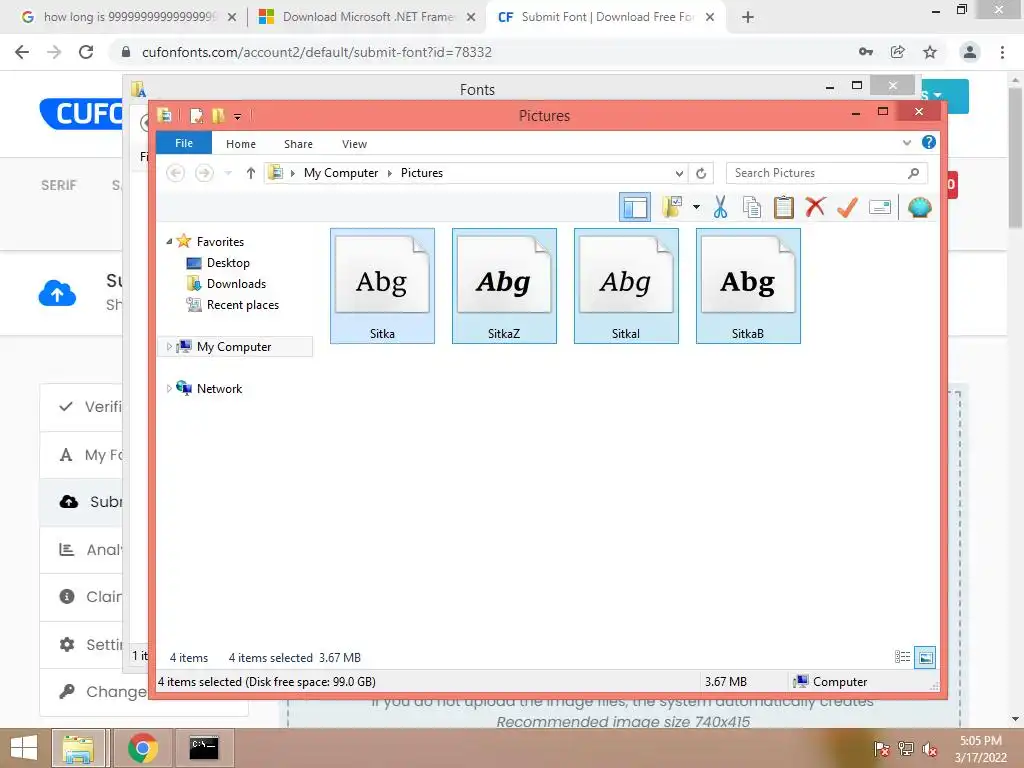Click the File Explorer taskbar icon
Image resolution: width=1024 pixels, height=768 pixels.
point(78,748)
